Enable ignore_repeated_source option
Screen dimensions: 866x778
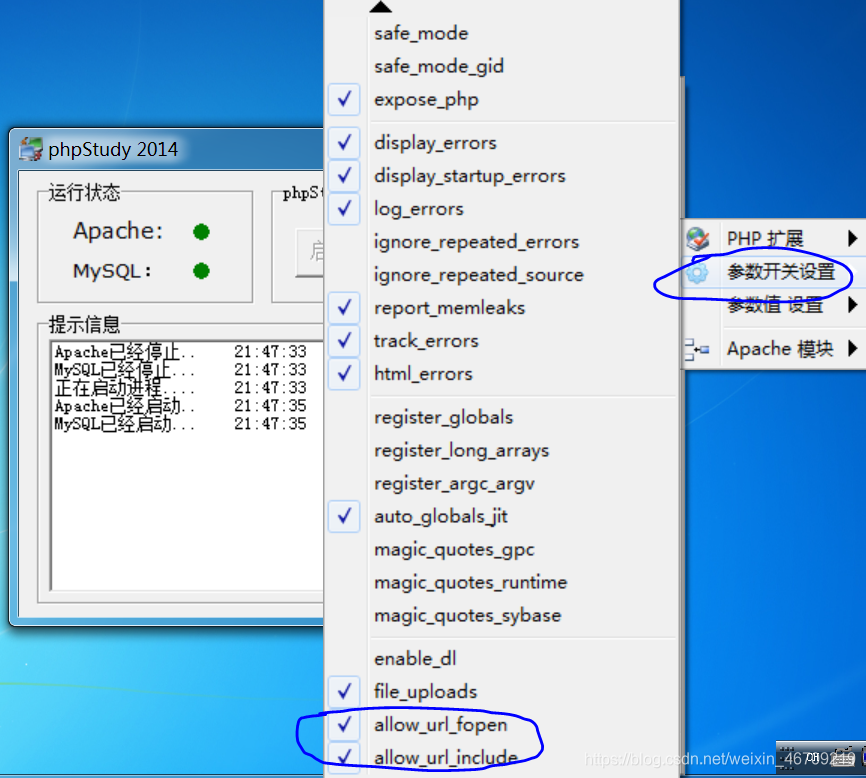(x=501, y=275)
